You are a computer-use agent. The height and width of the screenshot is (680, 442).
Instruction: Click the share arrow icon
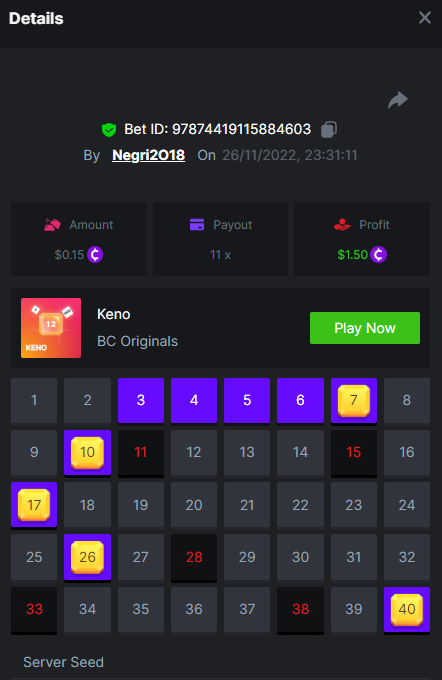[x=398, y=100]
